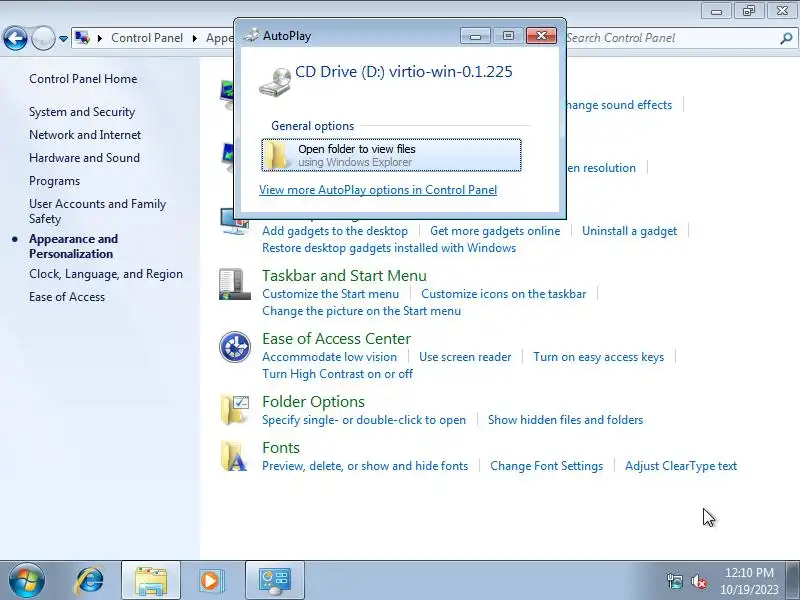Screen dimensions: 800x600
Task: Select Appearance and Personalization category
Action: (x=73, y=246)
